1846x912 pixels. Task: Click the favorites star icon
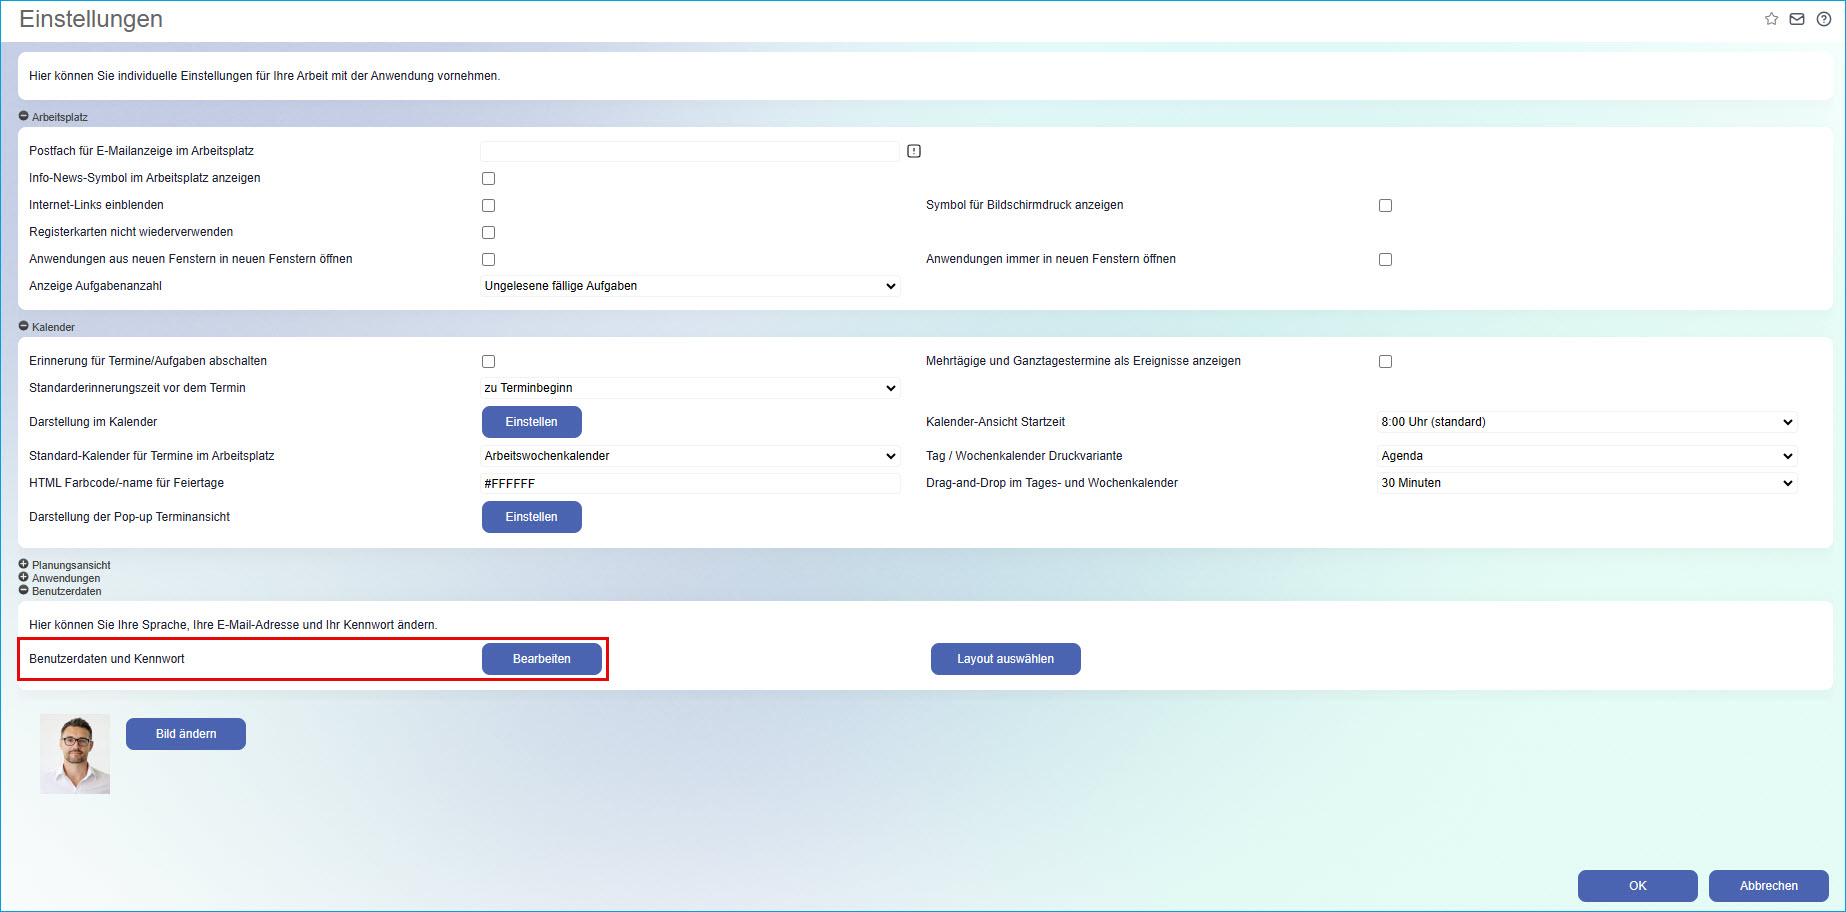pyautogui.click(x=1771, y=19)
